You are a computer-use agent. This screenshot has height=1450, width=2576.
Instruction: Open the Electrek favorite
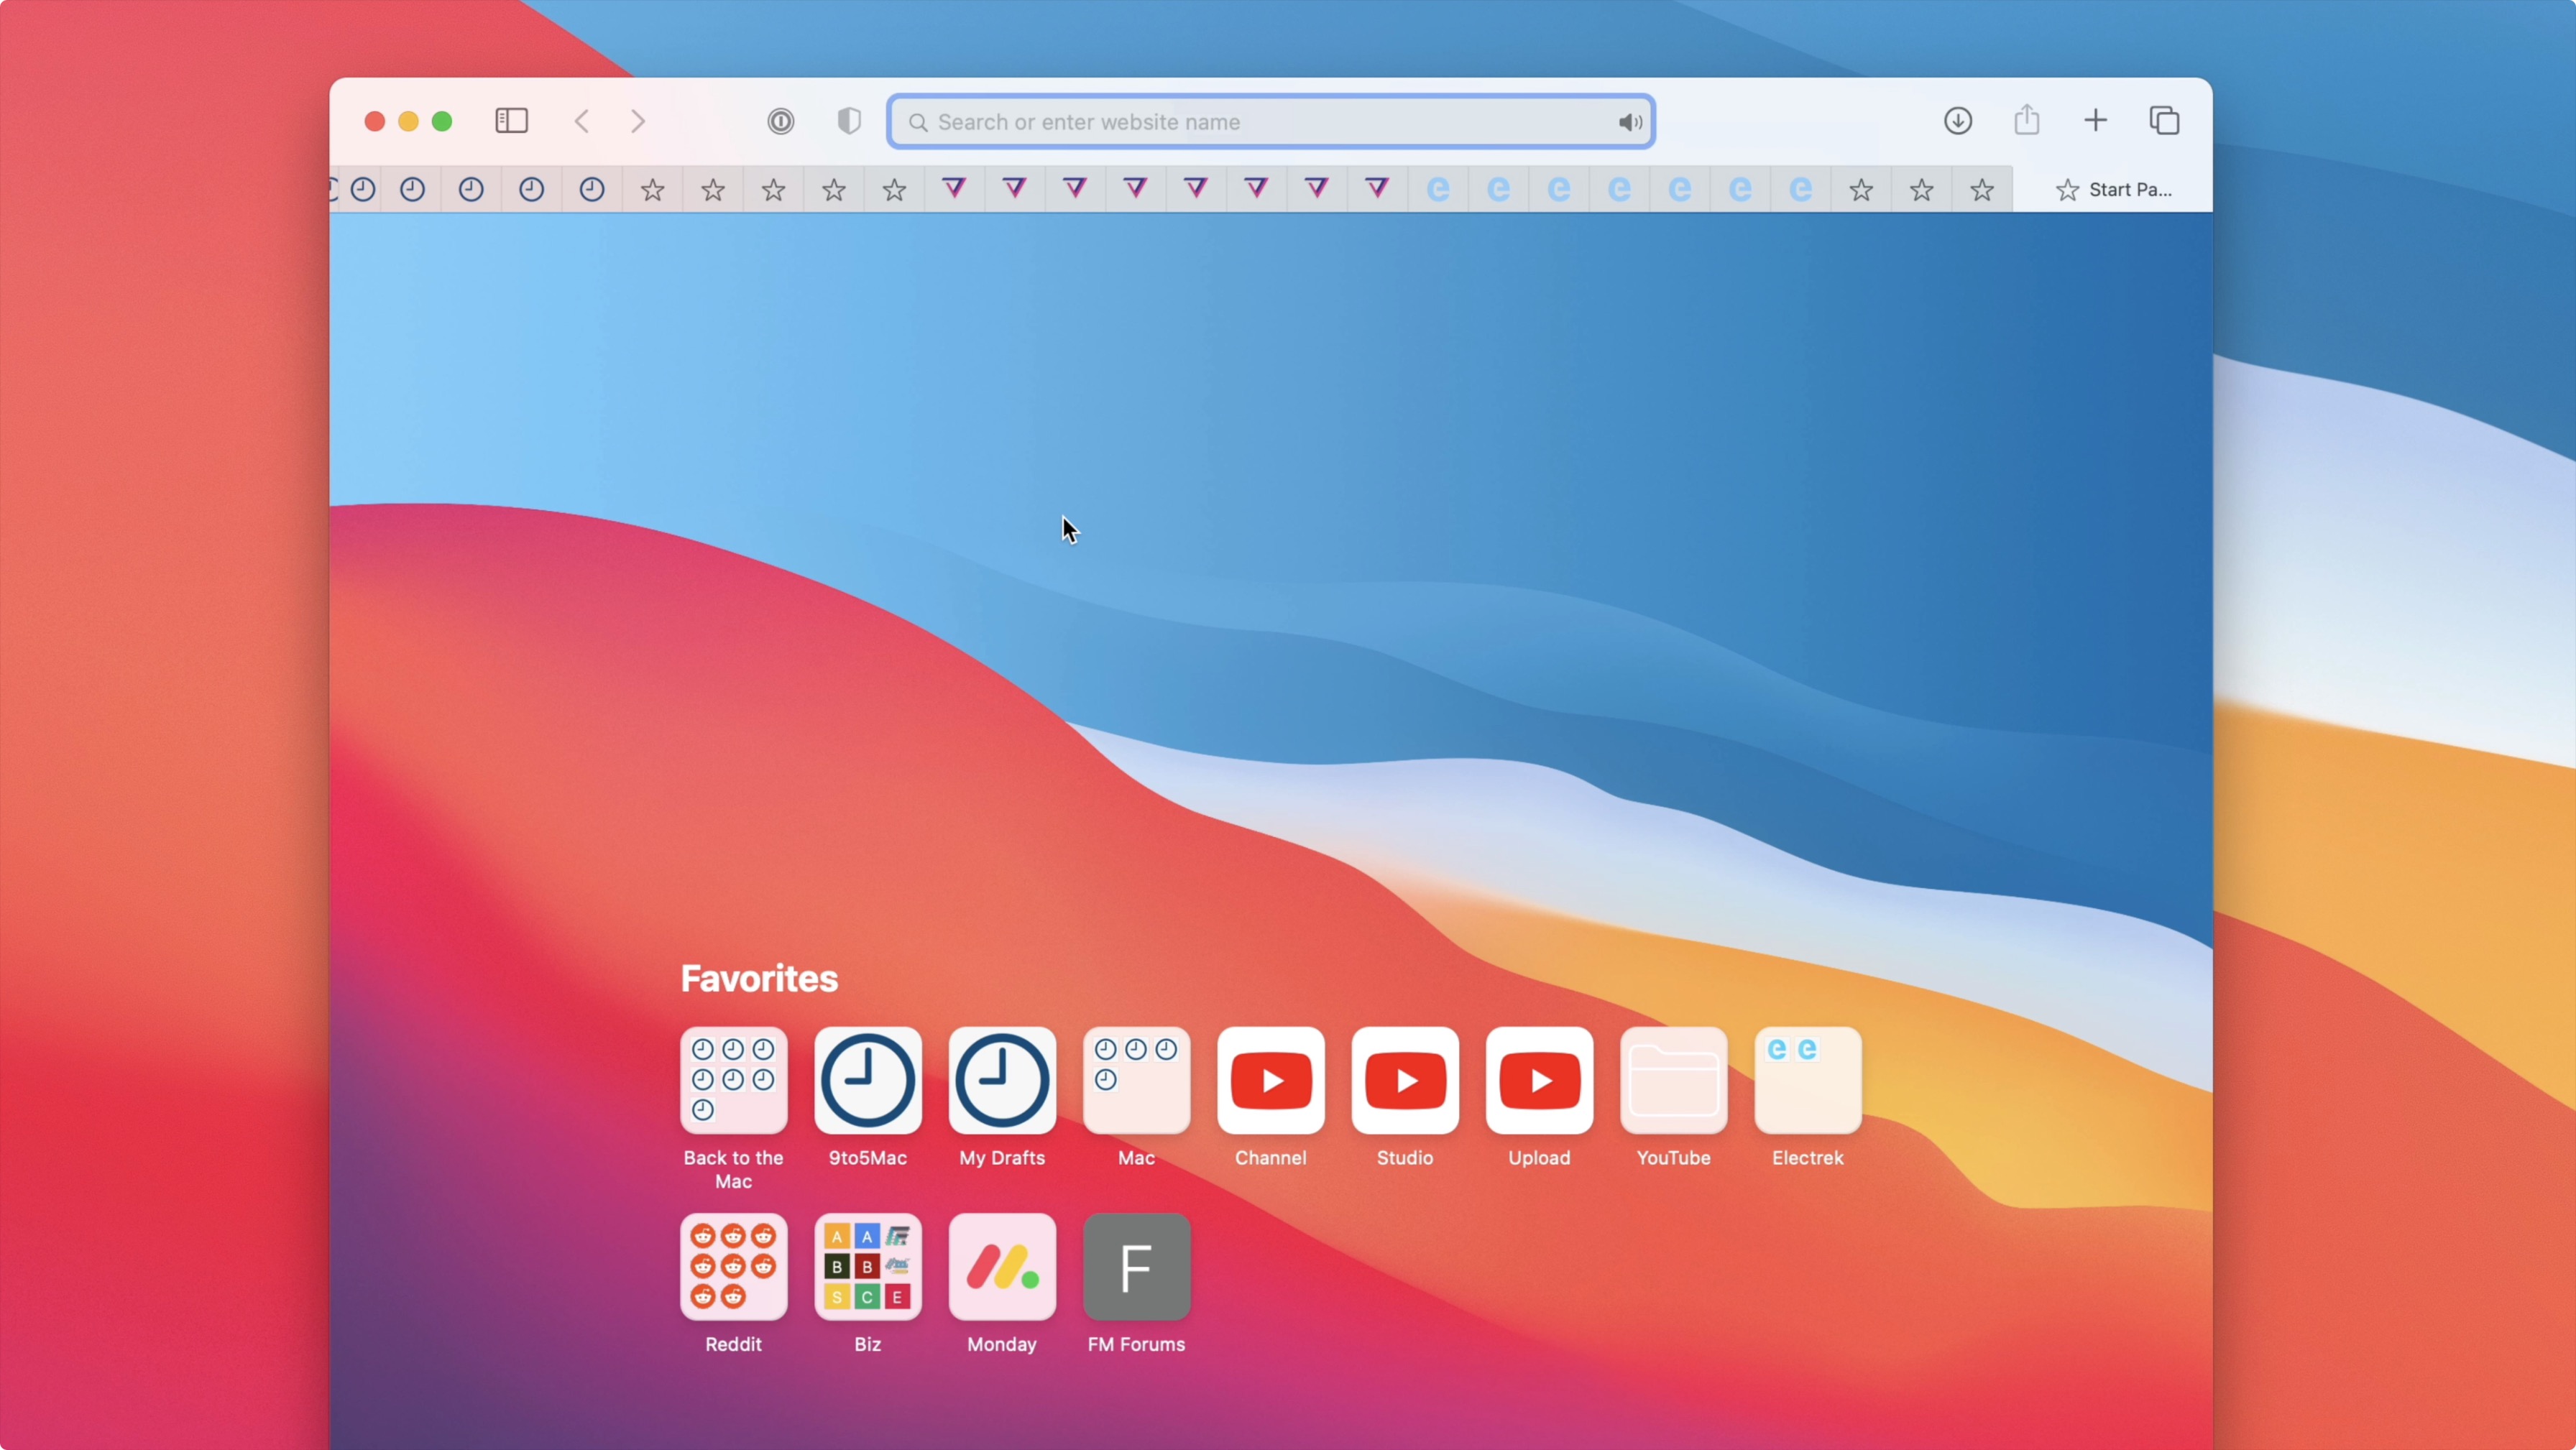pyautogui.click(x=1807, y=1081)
